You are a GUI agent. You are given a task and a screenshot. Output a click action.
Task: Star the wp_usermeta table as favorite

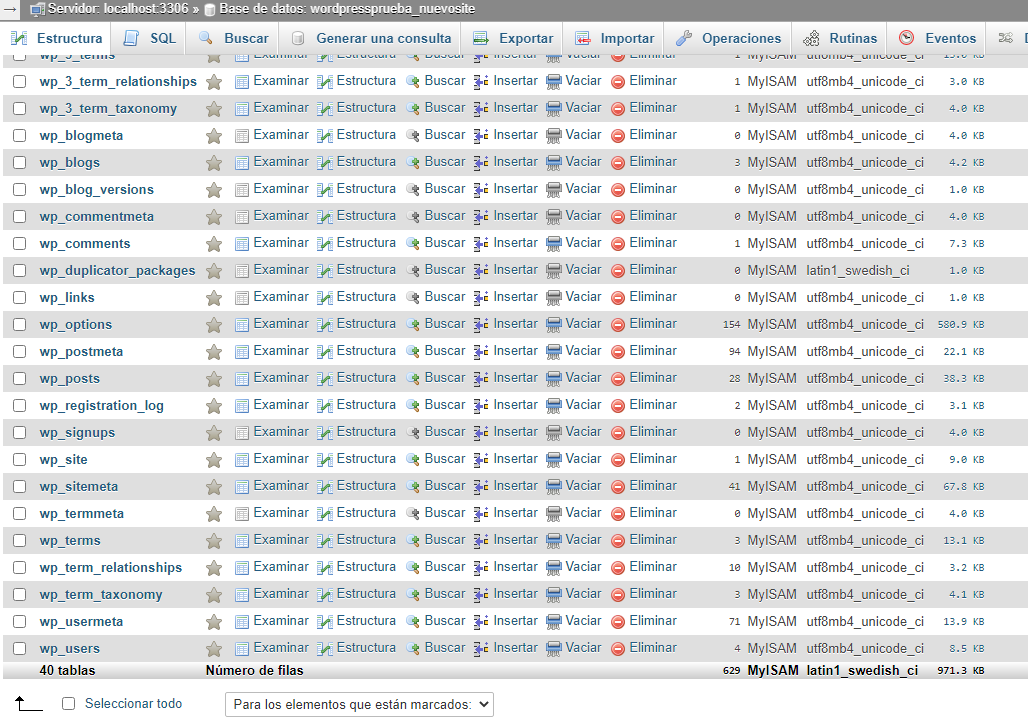pyautogui.click(x=213, y=622)
